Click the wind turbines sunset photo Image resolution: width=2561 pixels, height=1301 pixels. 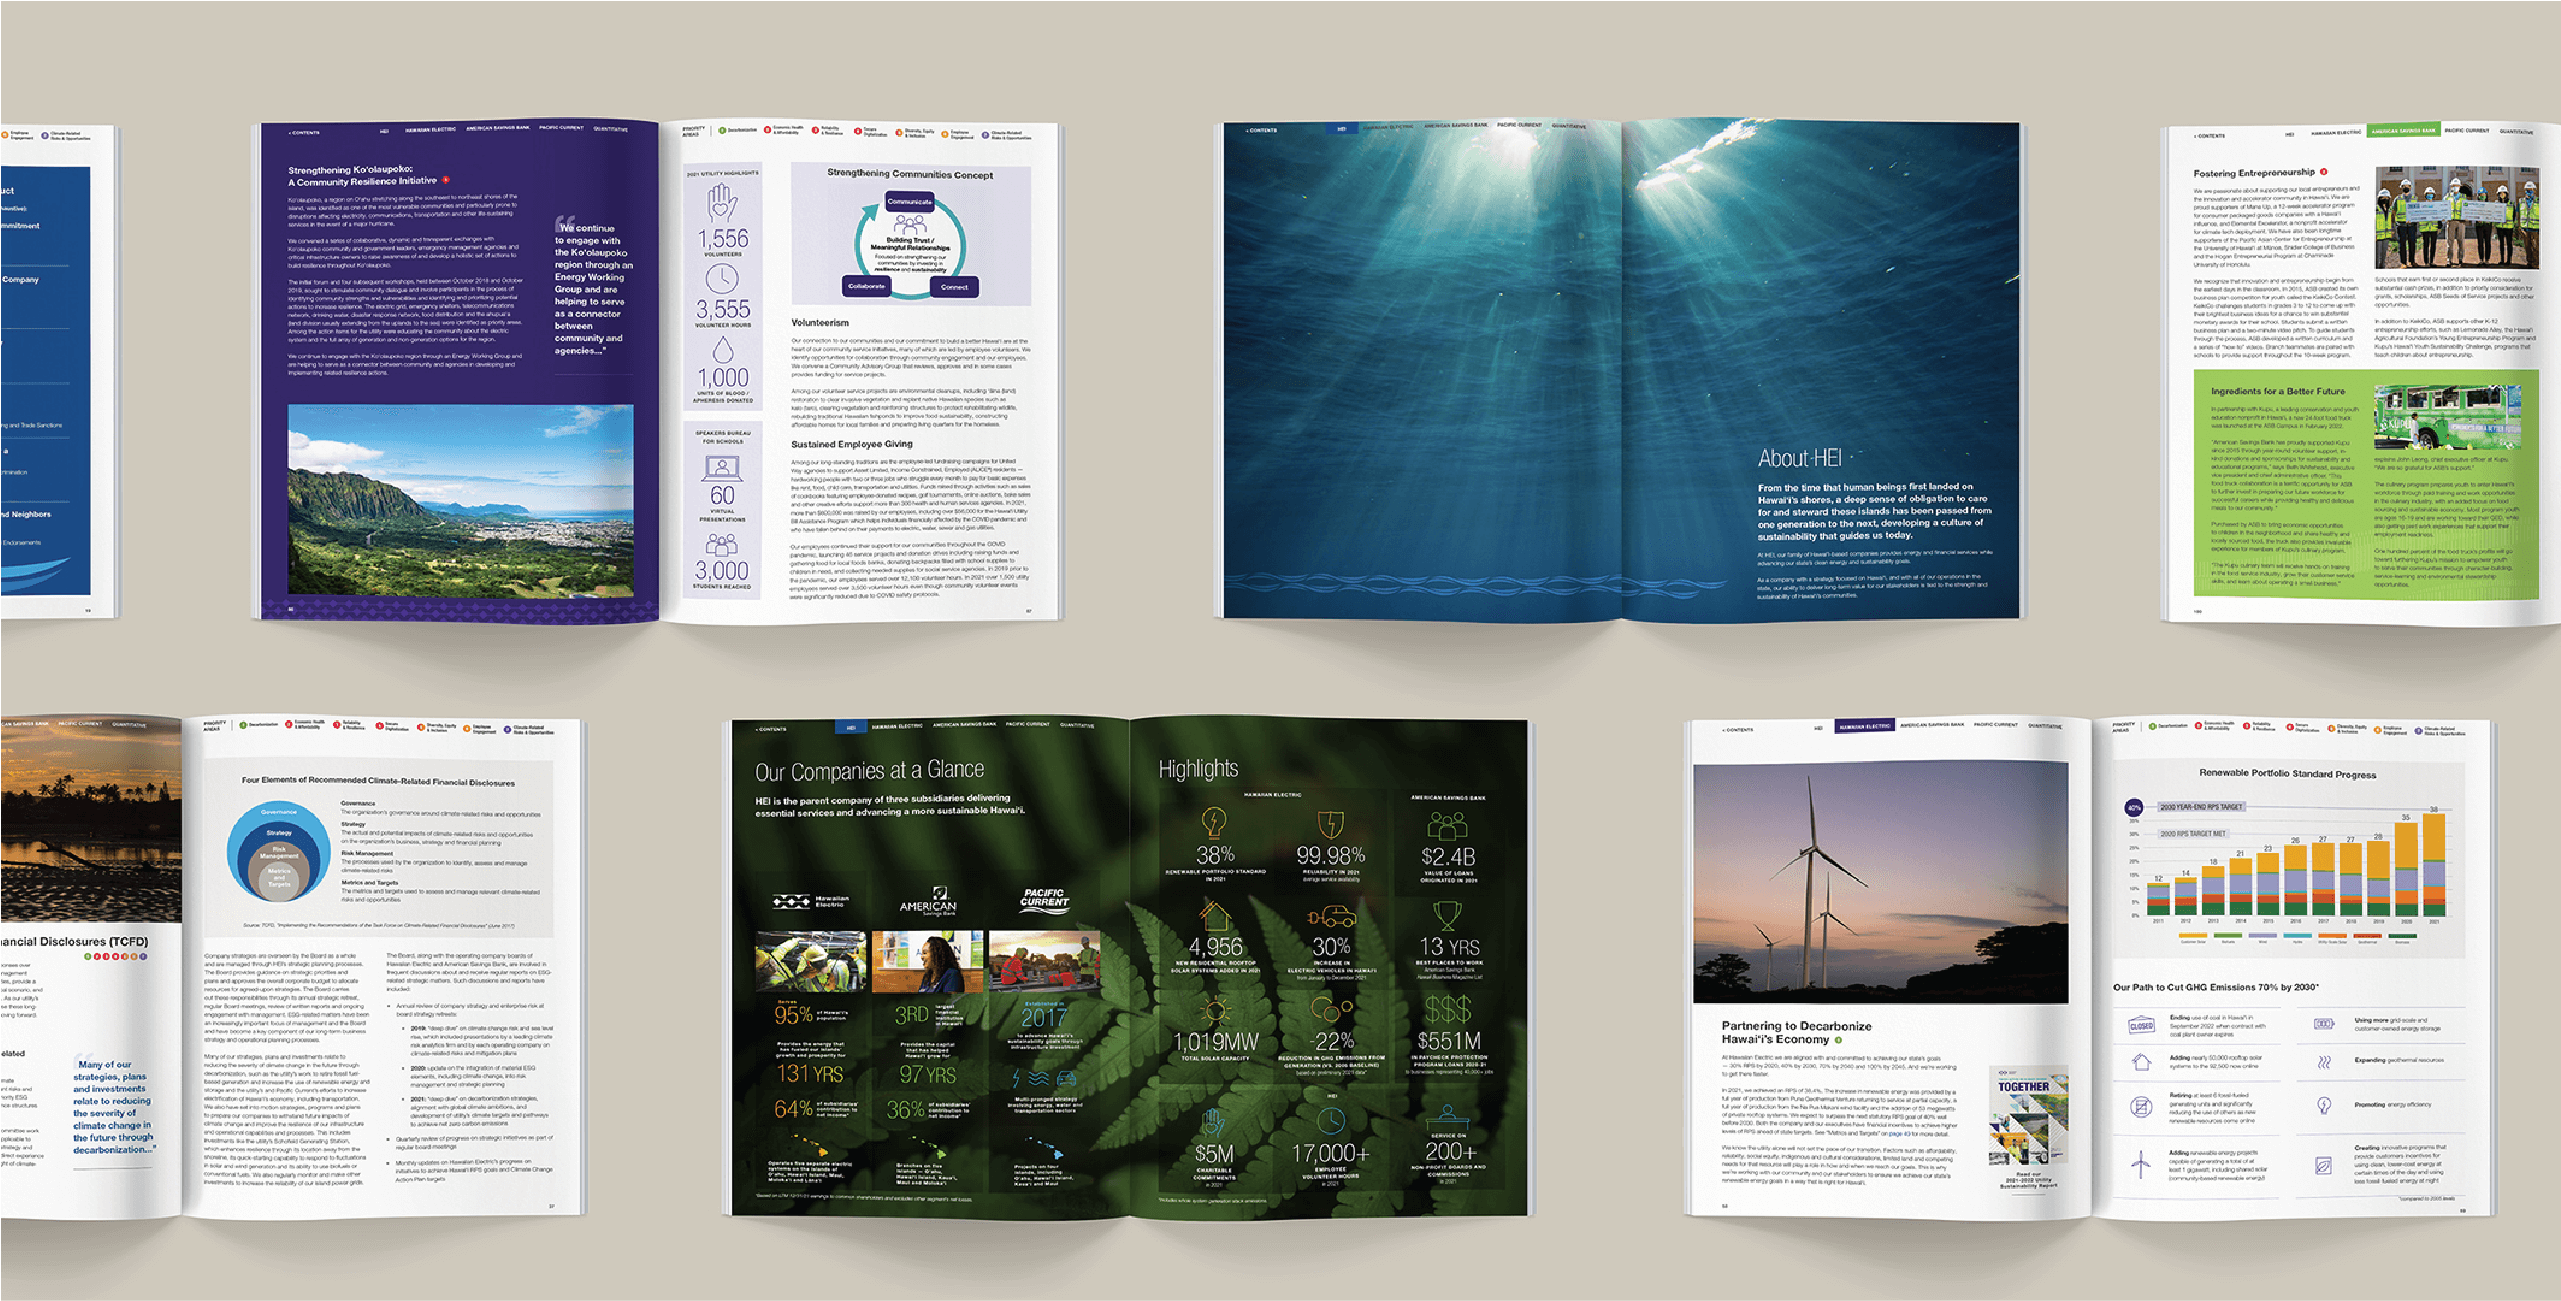point(1880,883)
